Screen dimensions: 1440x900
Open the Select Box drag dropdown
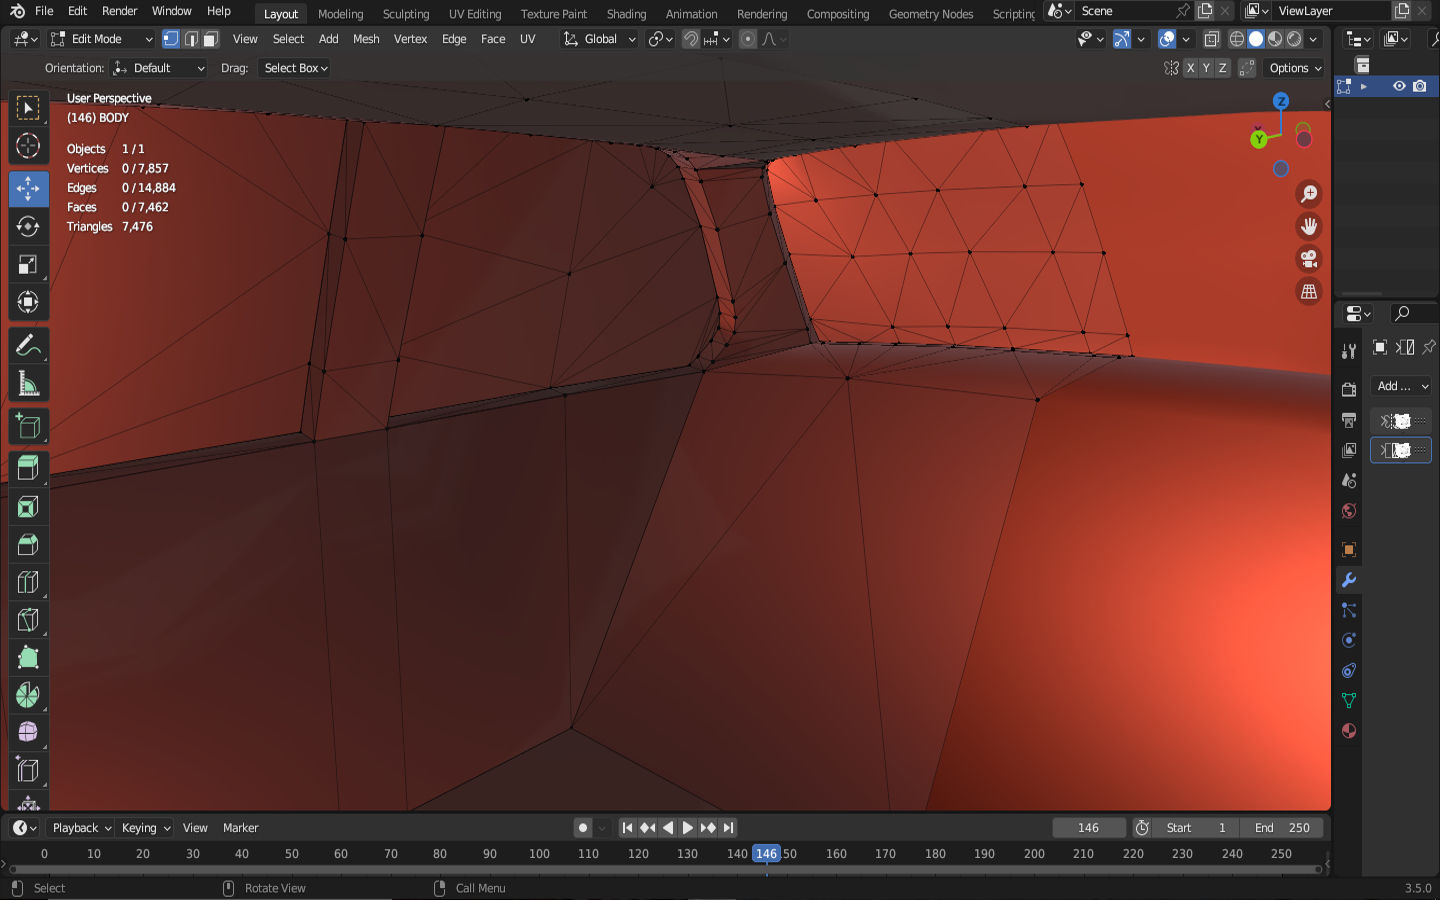[x=295, y=68]
